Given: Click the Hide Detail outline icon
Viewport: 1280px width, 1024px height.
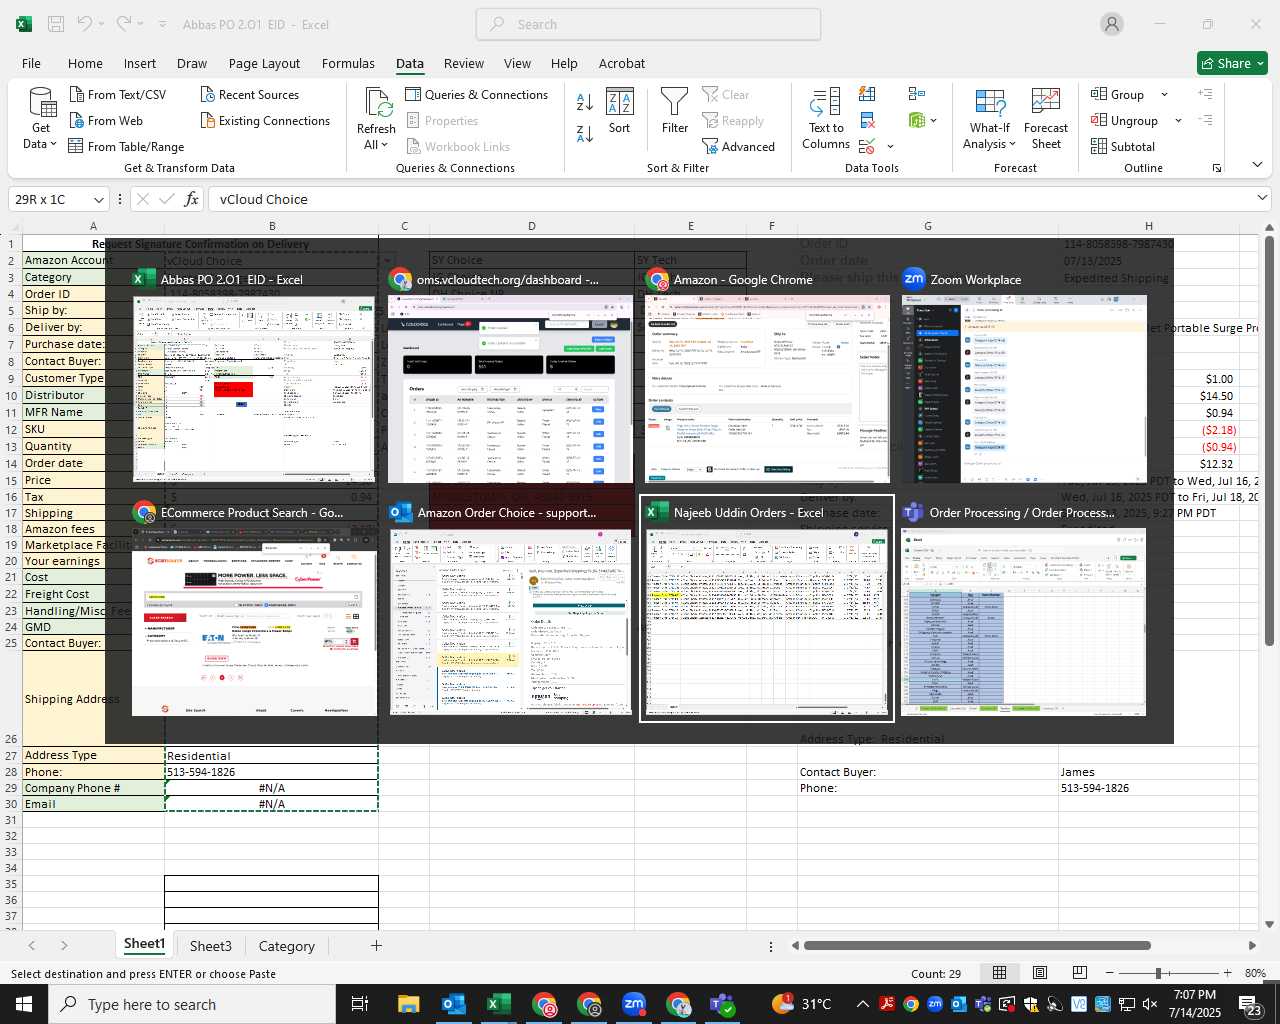Looking at the screenshot, I should click(x=1205, y=120).
